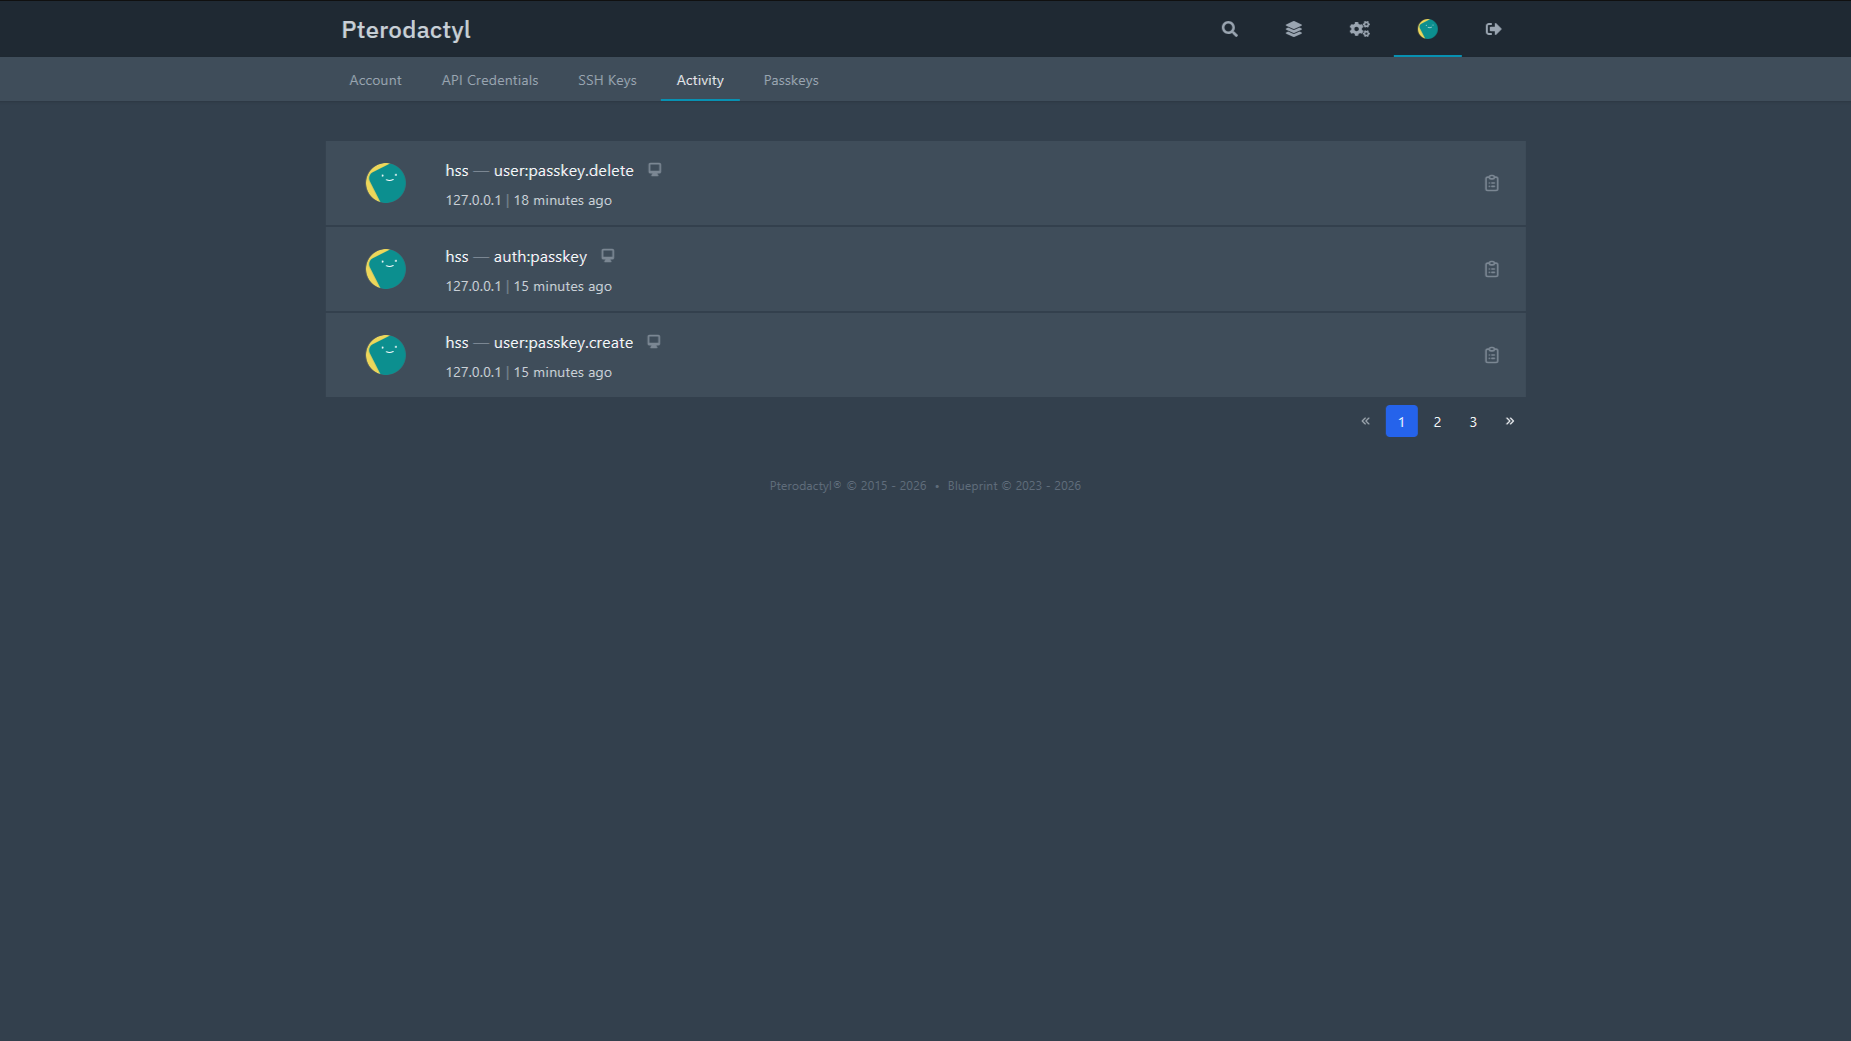
Task: Filter by the user:passkey.create event link
Action: pyautogui.click(x=563, y=342)
